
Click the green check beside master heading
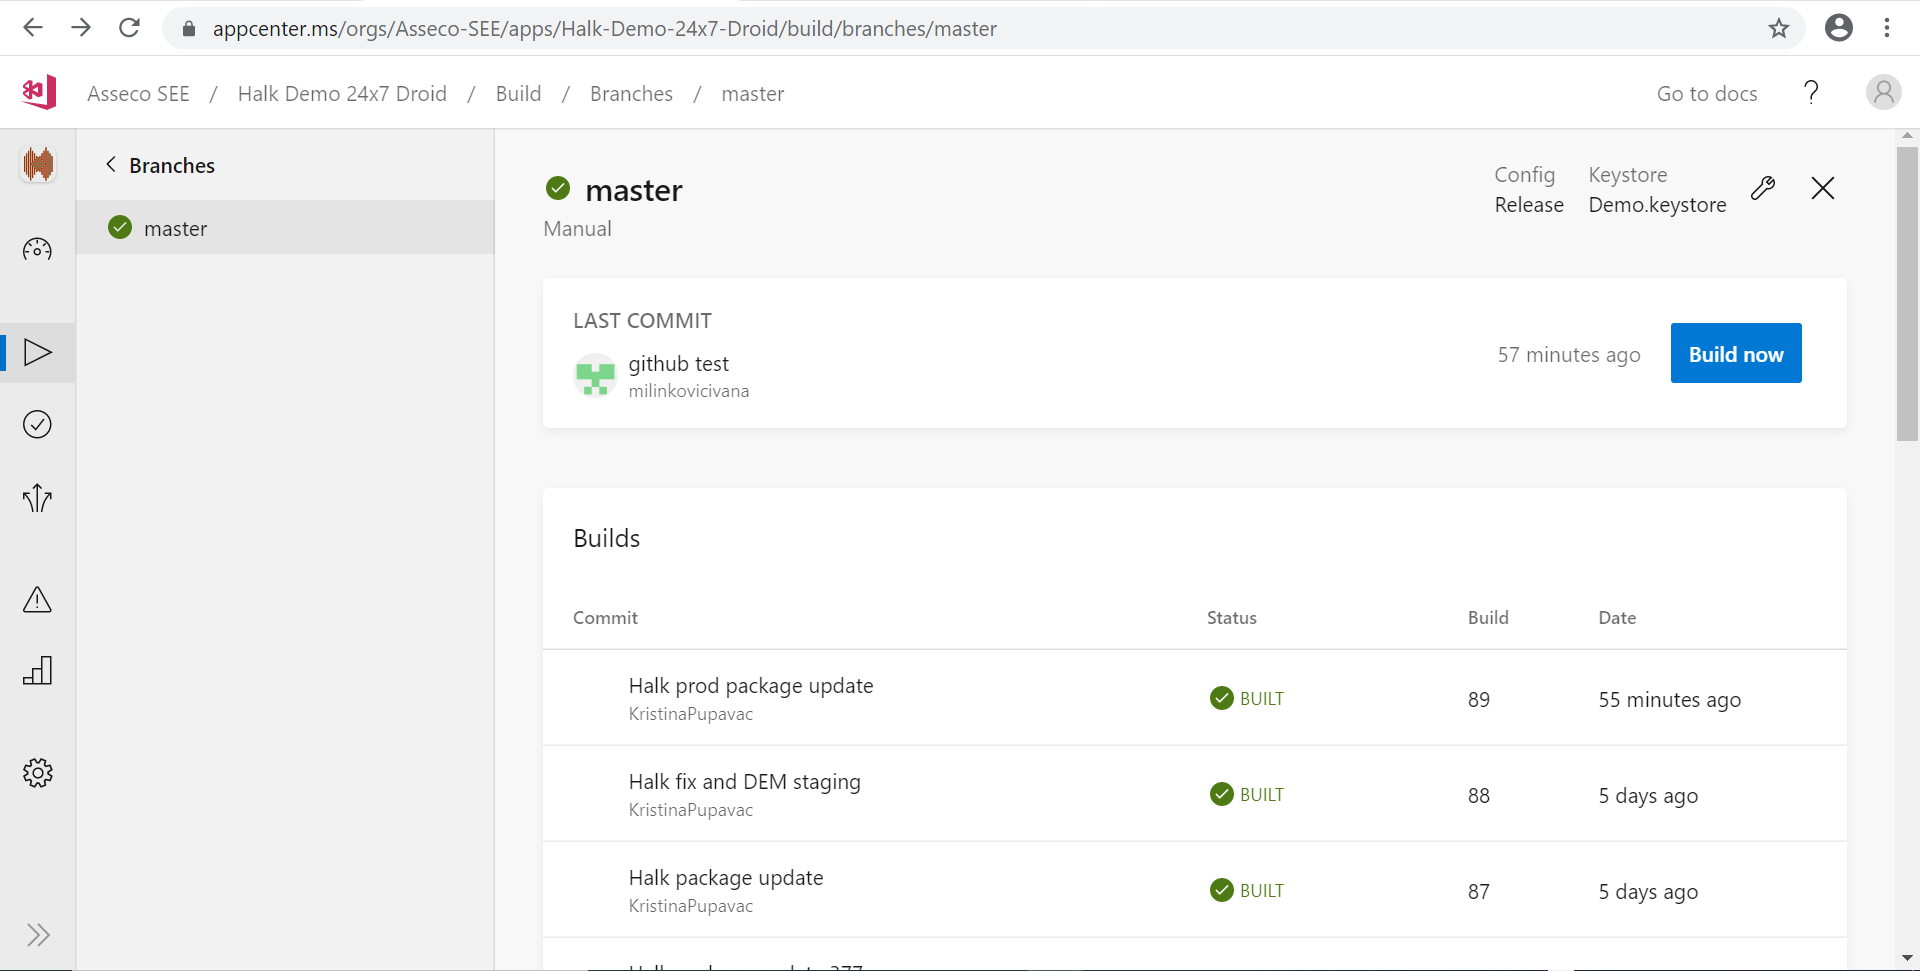coord(558,188)
